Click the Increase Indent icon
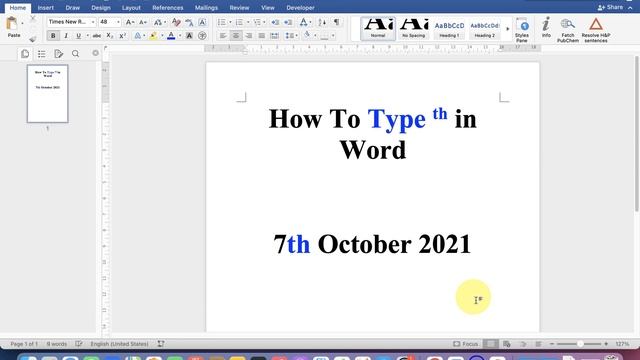Image resolution: width=640 pixels, height=360 pixels. 288,22
